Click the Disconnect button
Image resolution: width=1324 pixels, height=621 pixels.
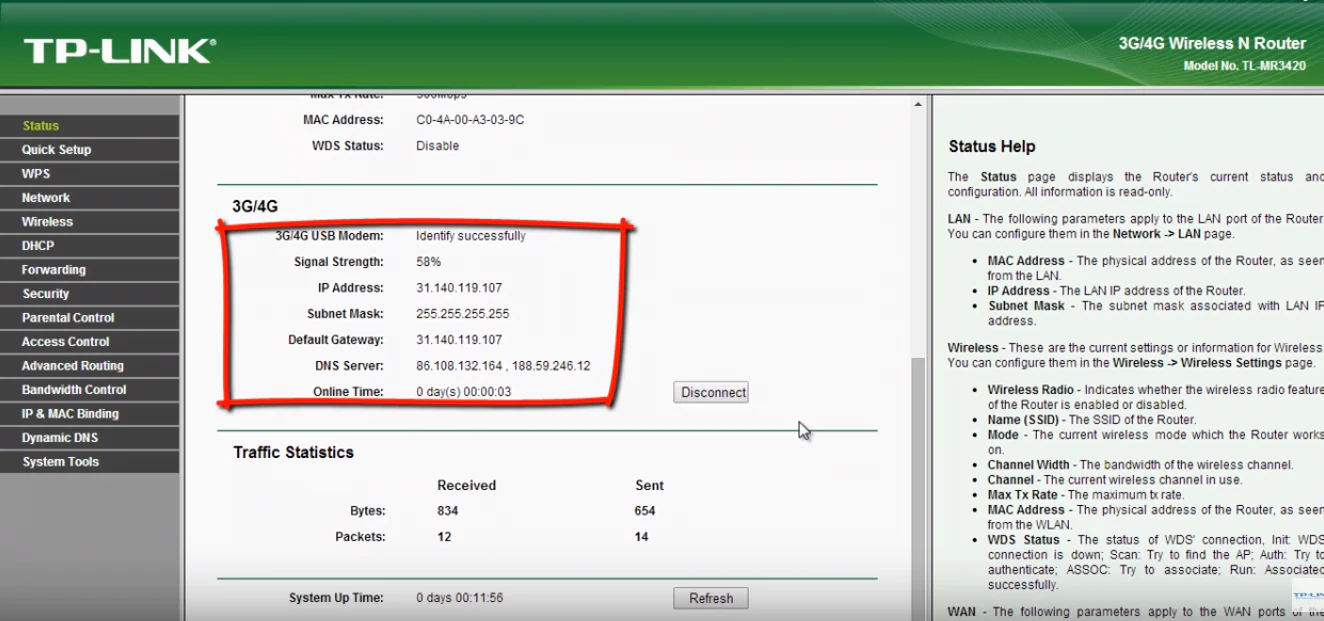tap(710, 392)
